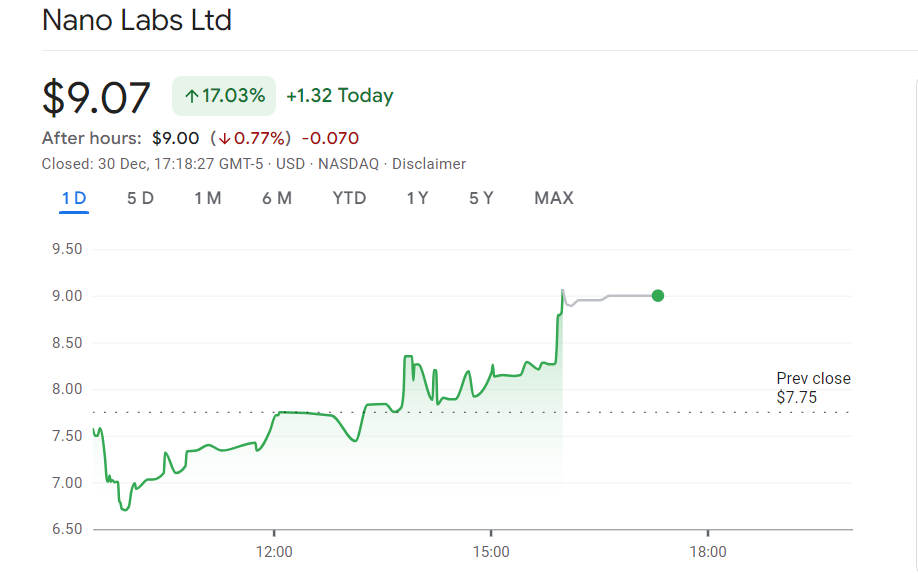The image size is (918, 573).
Task: Switch to the YTD tab
Action: (349, 198)
